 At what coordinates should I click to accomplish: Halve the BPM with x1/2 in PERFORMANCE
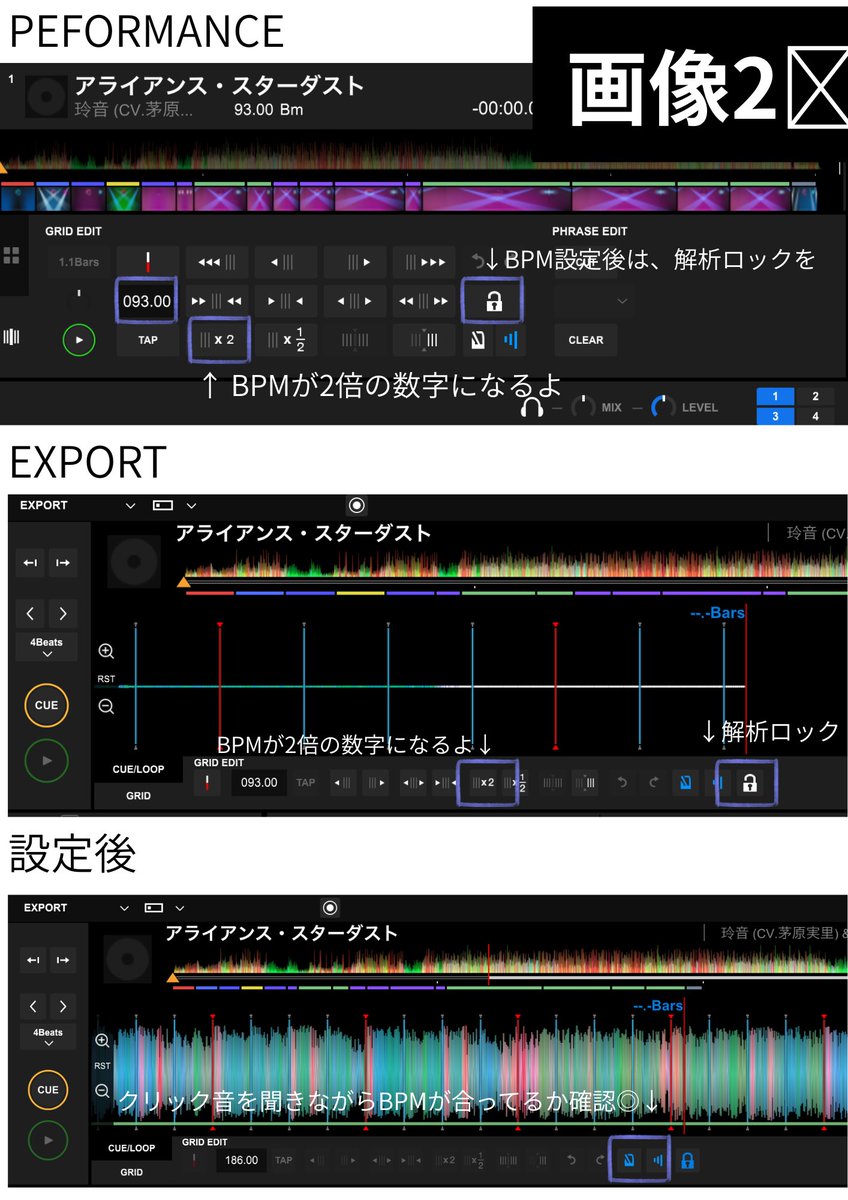point(285,339)
